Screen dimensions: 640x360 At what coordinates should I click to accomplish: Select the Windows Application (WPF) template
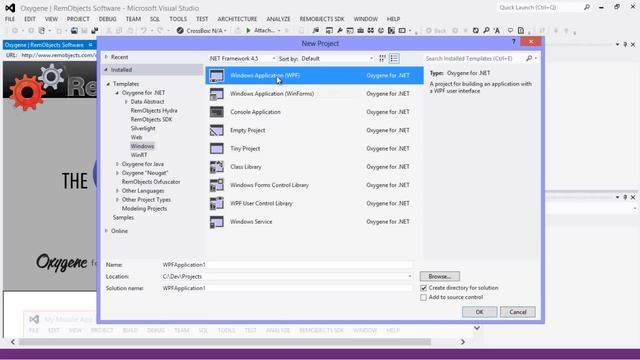pyautogui.click(x=314, y=76)
